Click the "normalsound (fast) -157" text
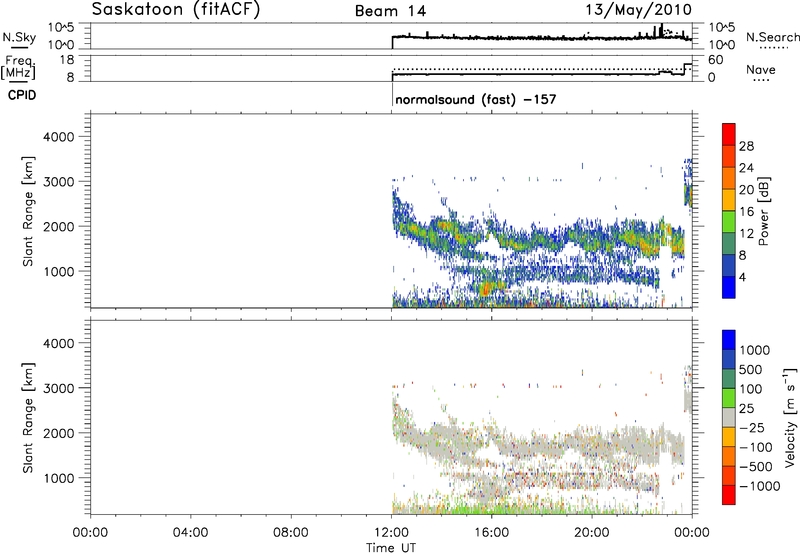This screenshot has height=554, width=800. pos(476,99)
